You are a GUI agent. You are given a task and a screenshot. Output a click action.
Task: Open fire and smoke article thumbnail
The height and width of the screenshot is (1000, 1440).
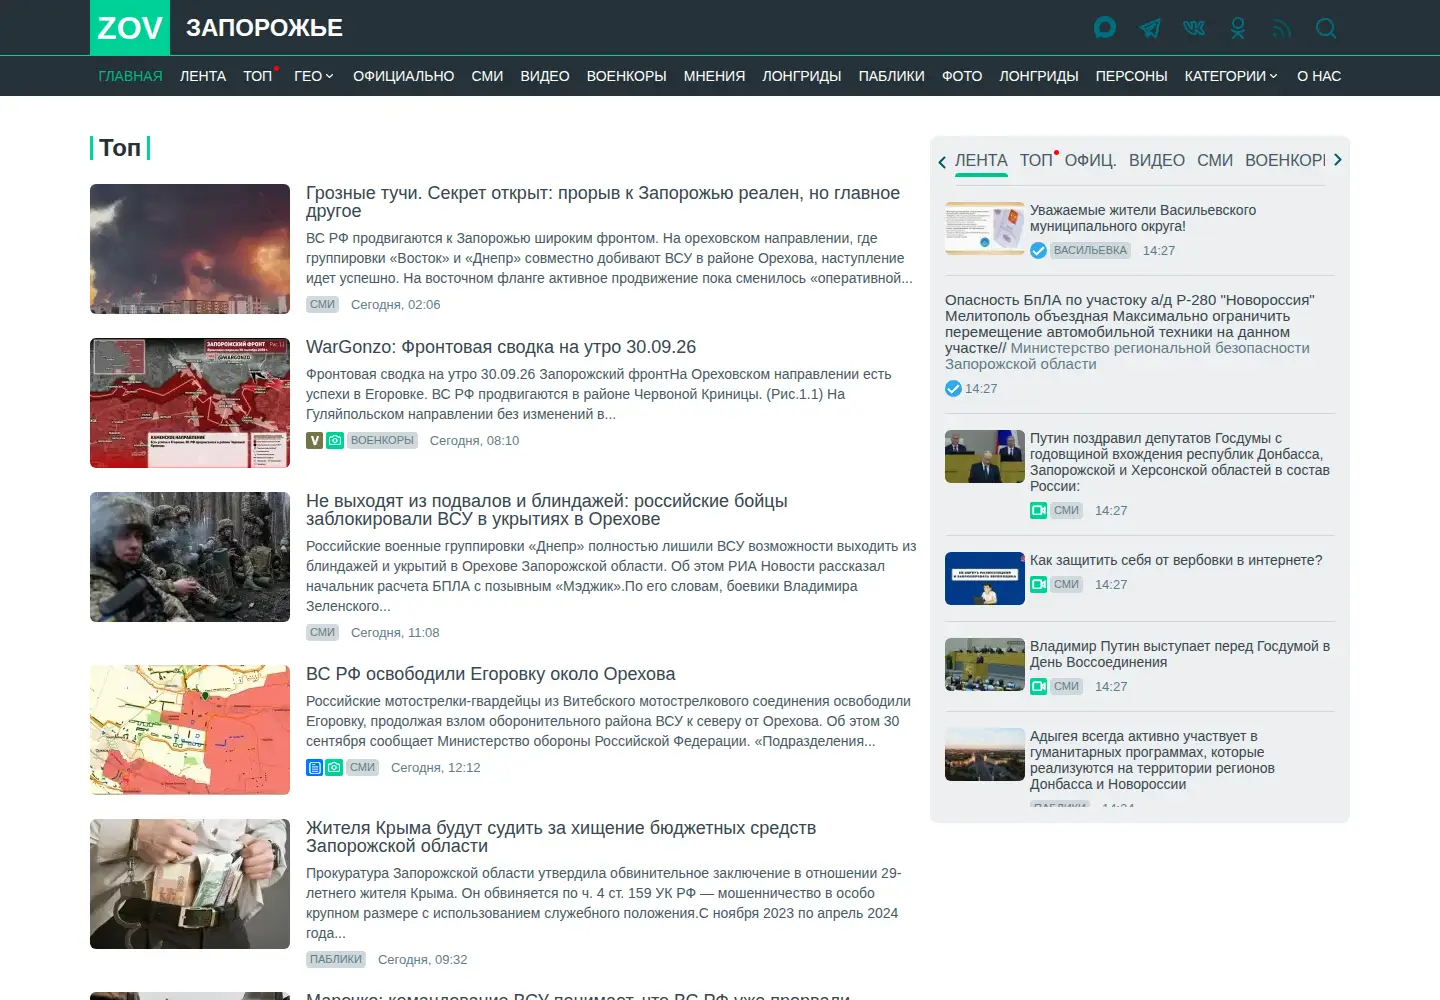click(x=190, y=249)
